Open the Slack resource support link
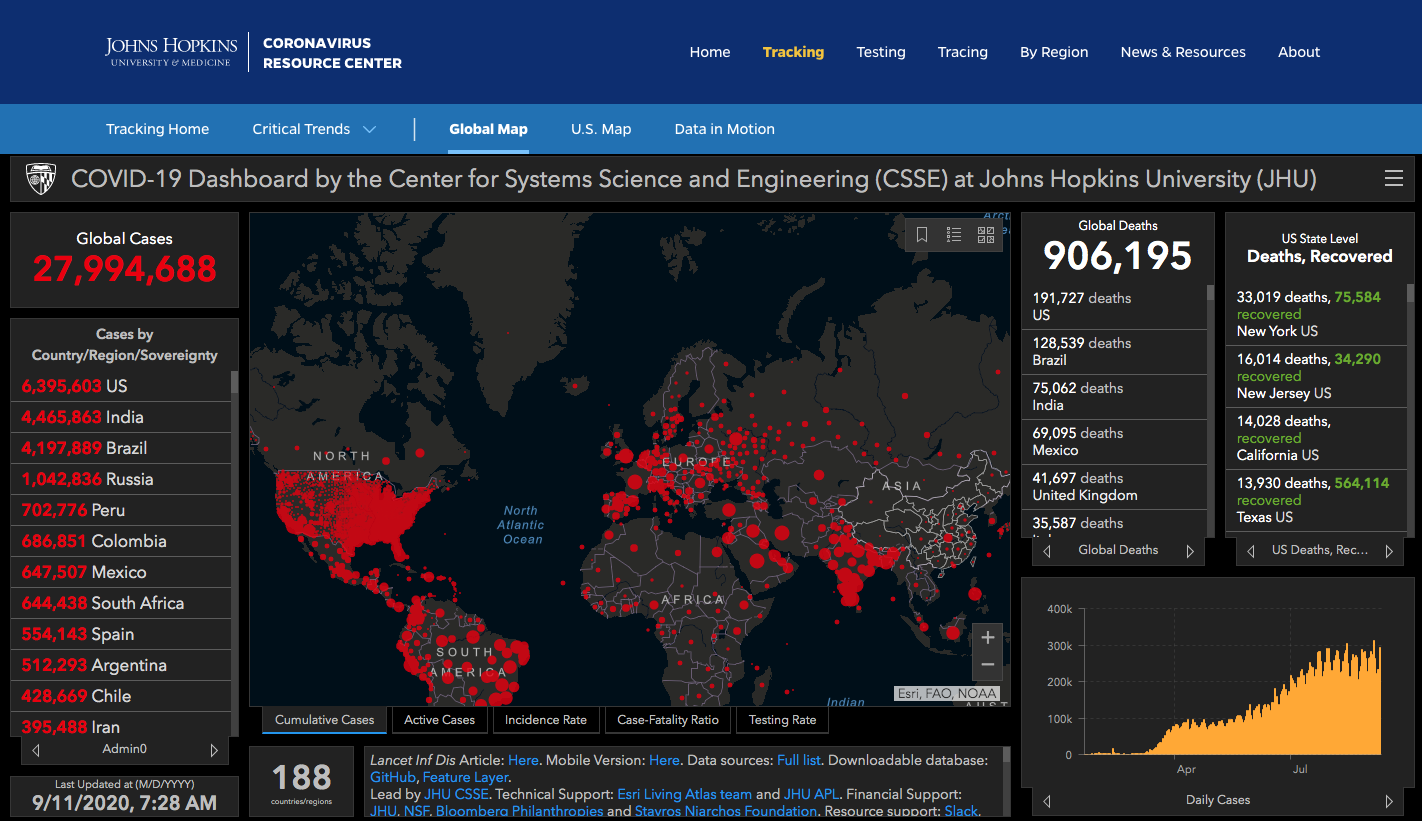 (x=961, y=811)
